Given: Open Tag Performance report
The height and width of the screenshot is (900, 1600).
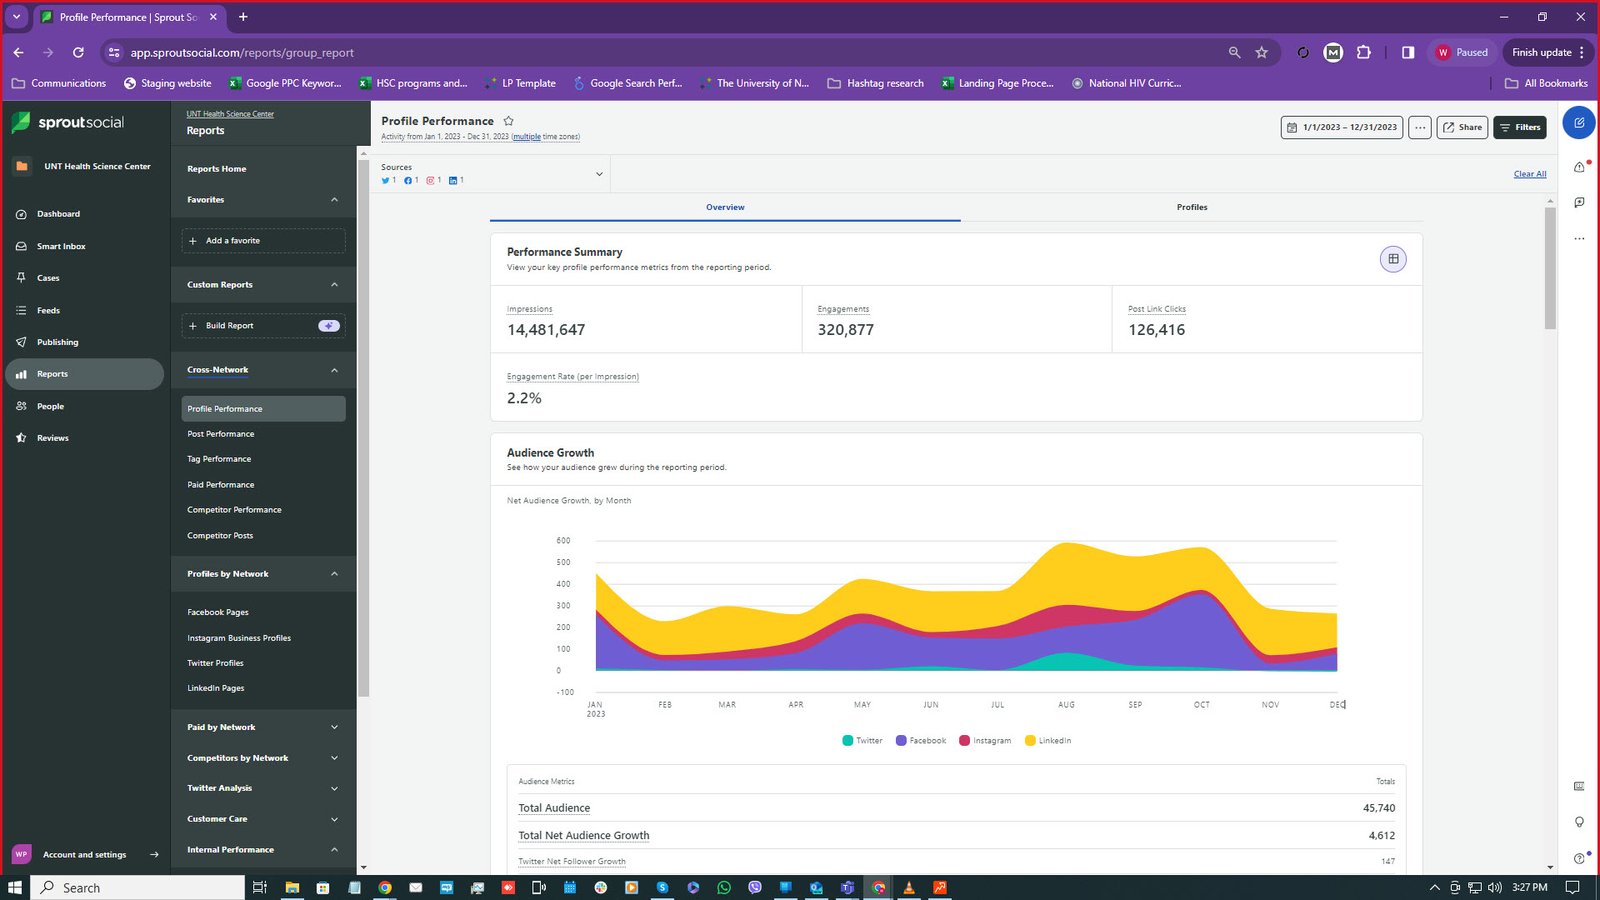Looking at the screenshot, I should pyautogui.click(x=219, y=459).
